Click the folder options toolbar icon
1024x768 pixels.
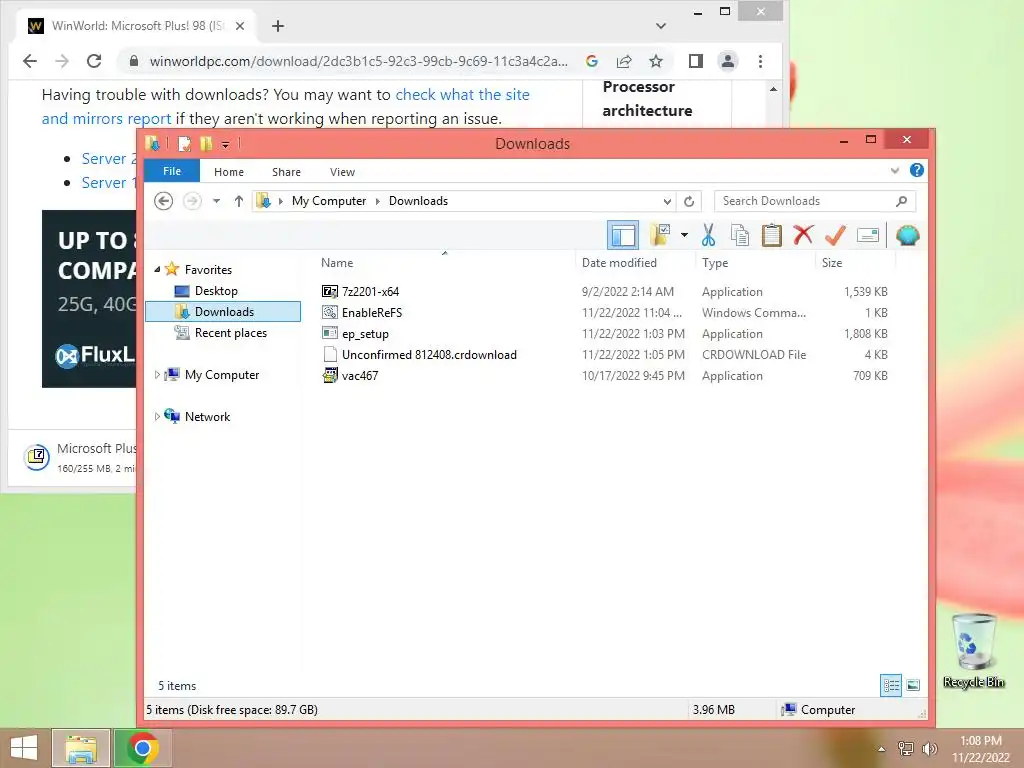pyautogui.click(x=660, y=234)
